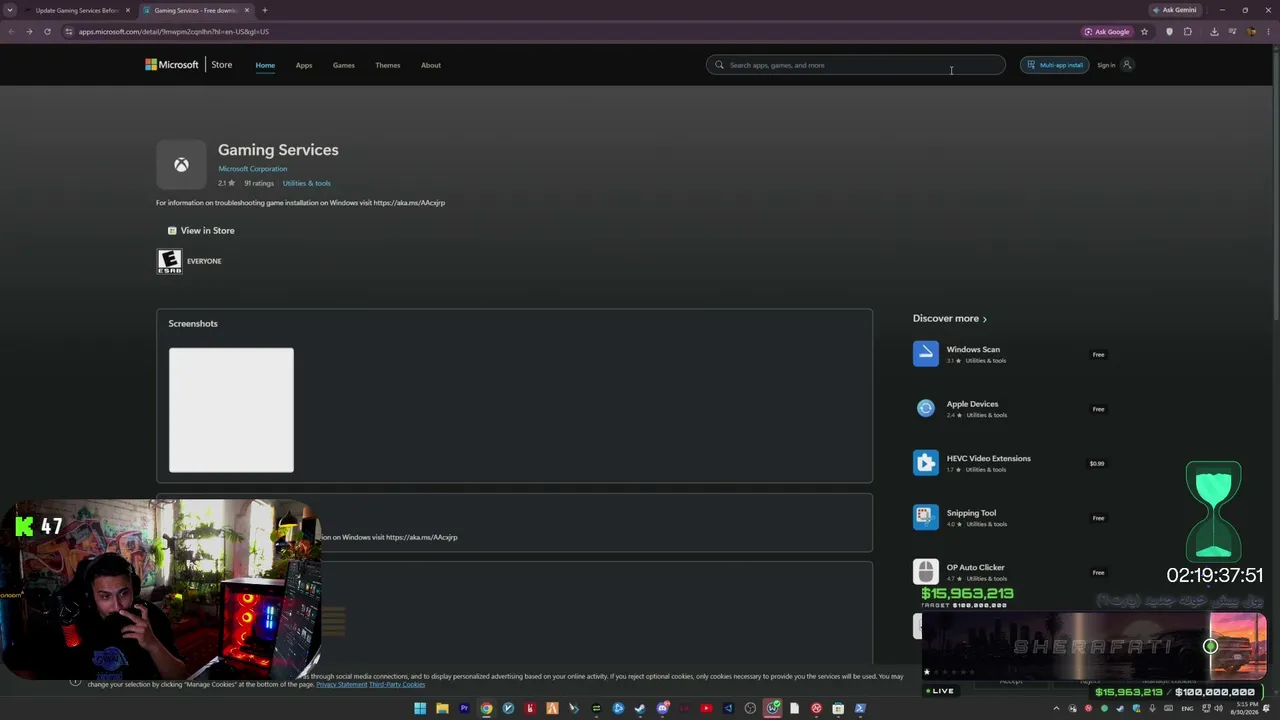Click the Windows Scan app title
The height and width of the screenshot is (720, 1280).
(x=973, y=350)
